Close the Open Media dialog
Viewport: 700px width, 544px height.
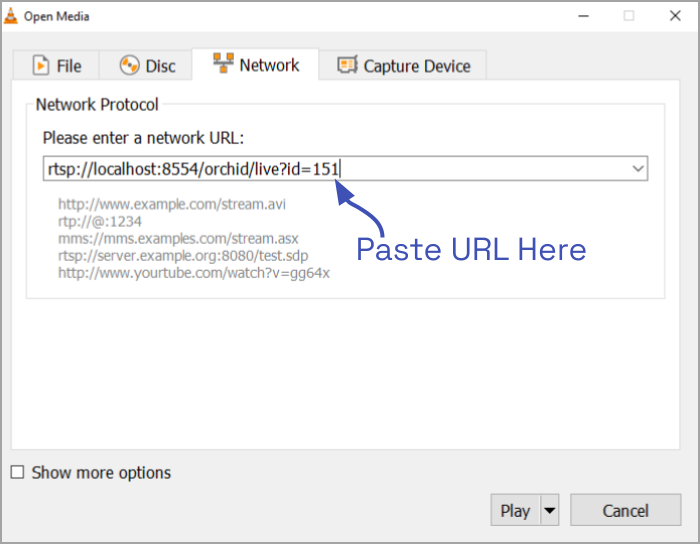pyautogui.click(x=675, y=16)
